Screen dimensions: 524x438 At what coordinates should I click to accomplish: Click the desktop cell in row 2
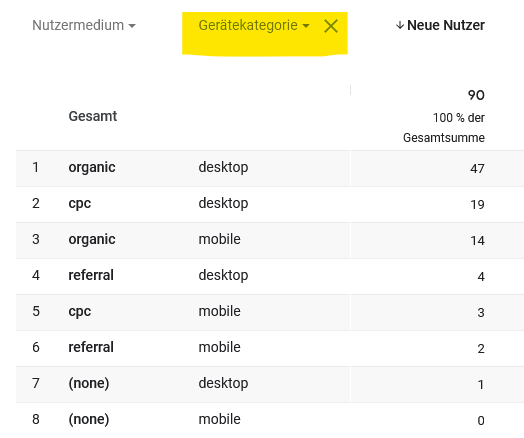click(223, 203)
